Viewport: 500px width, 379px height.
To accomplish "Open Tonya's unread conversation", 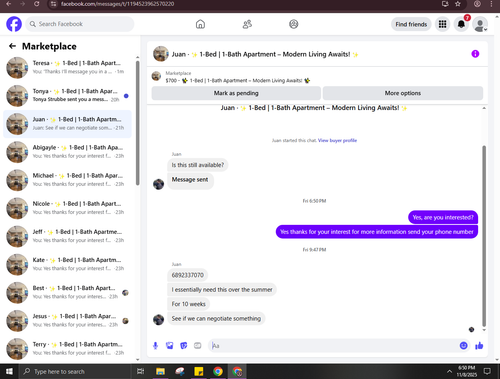I will click(67, 96).
